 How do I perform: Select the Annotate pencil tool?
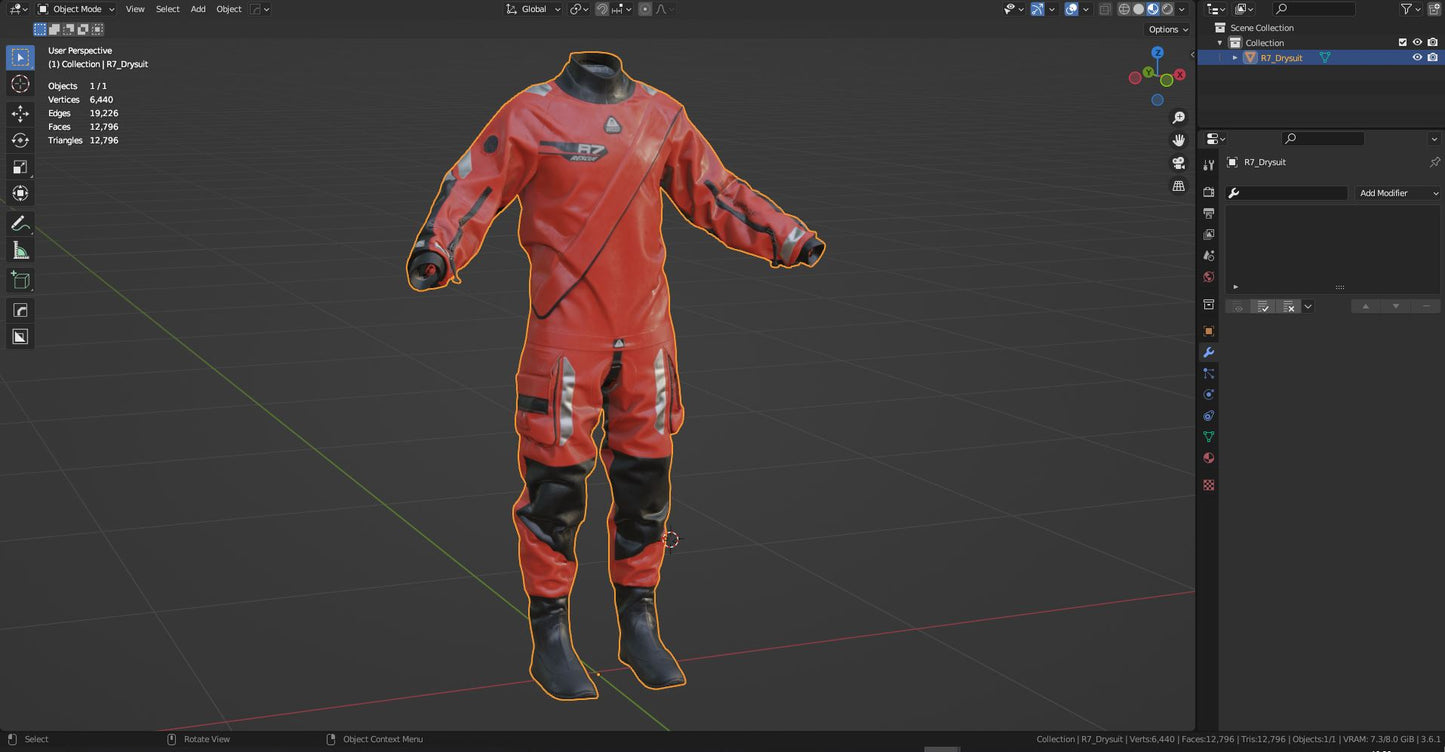(x=20, y=224)
